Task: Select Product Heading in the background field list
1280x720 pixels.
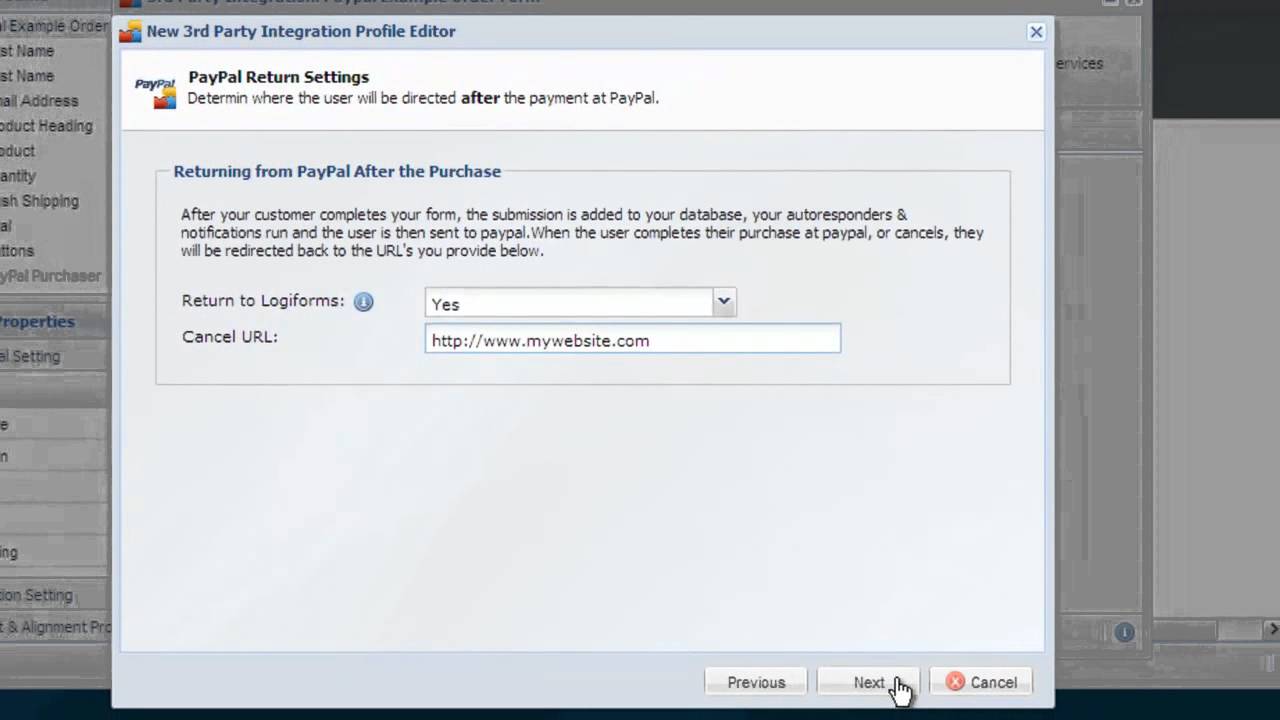Action: [46, 126]
